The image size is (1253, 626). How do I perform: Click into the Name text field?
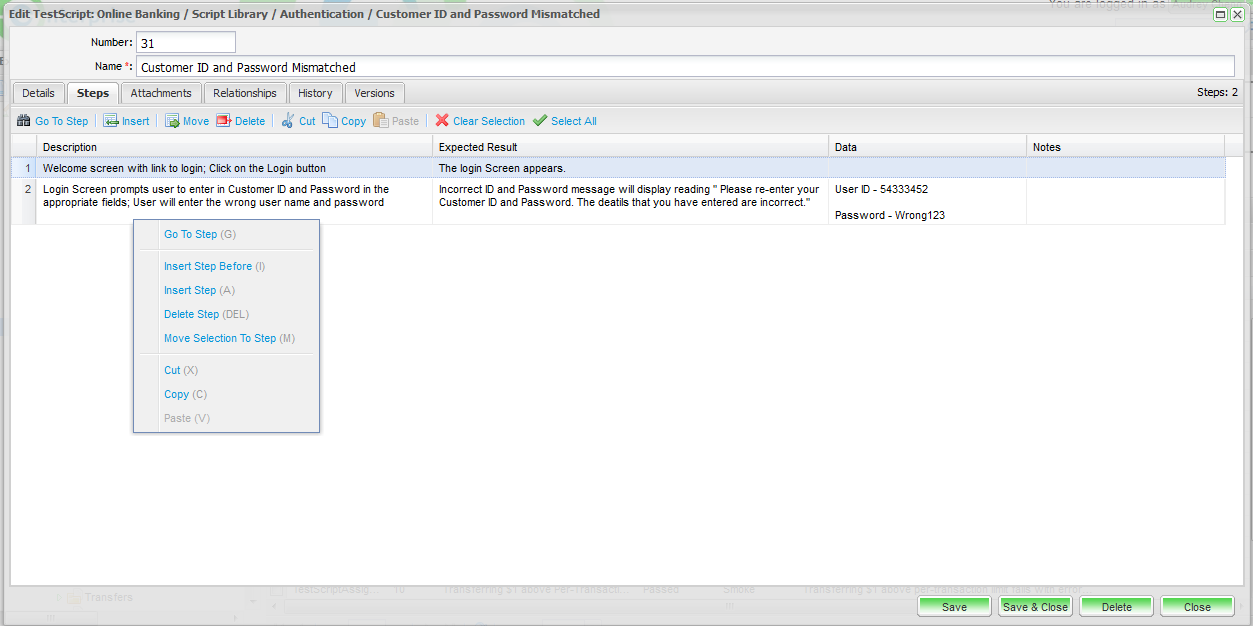684,67
